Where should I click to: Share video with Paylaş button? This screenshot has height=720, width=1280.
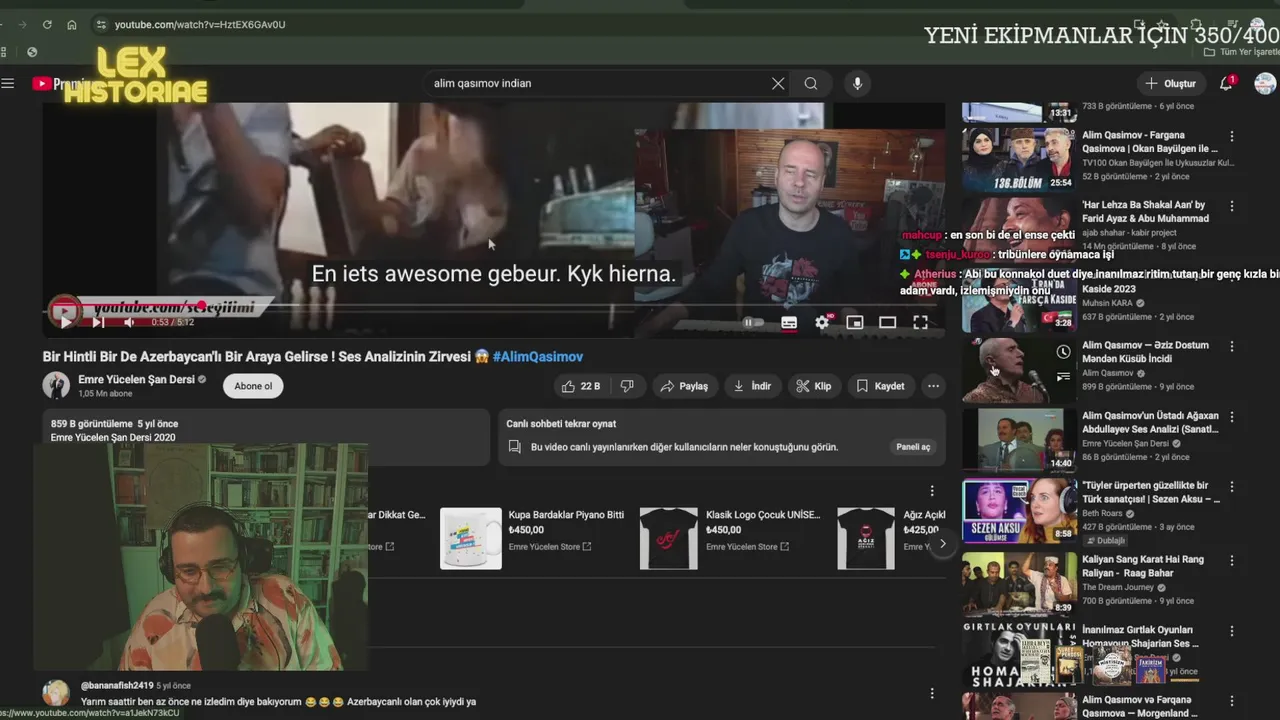(x=685, y=386)
